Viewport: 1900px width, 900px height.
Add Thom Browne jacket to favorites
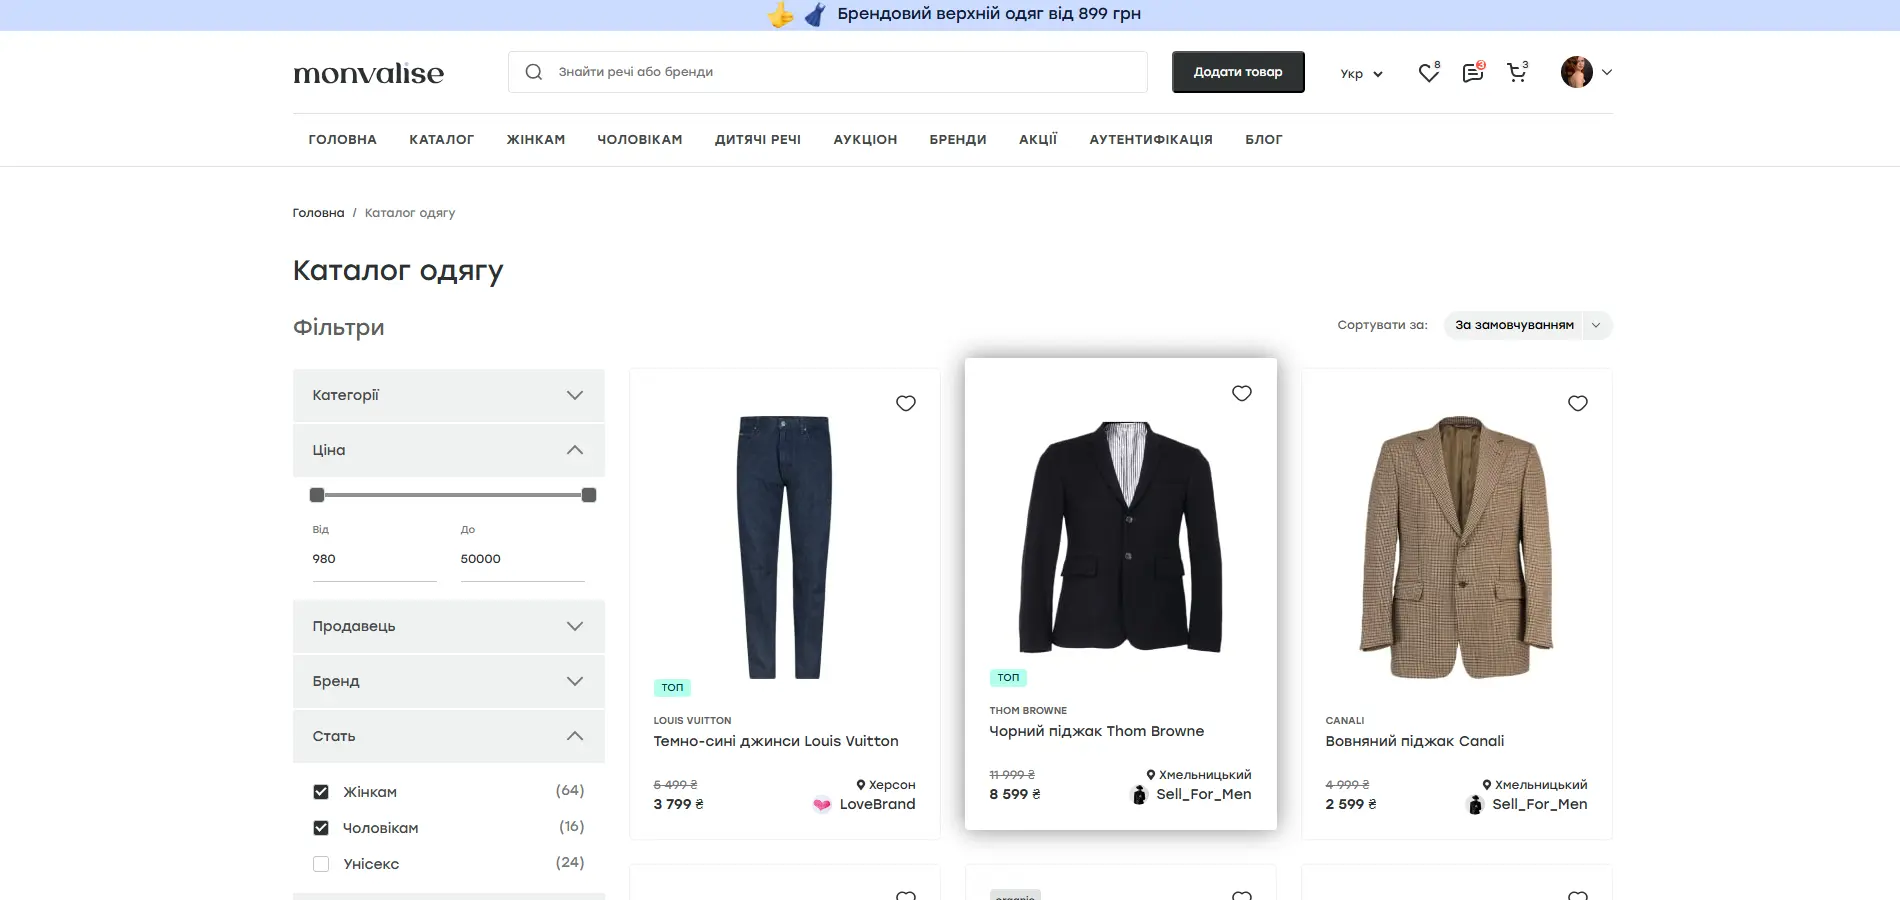pyautogui.click(x=1242, y=393)
